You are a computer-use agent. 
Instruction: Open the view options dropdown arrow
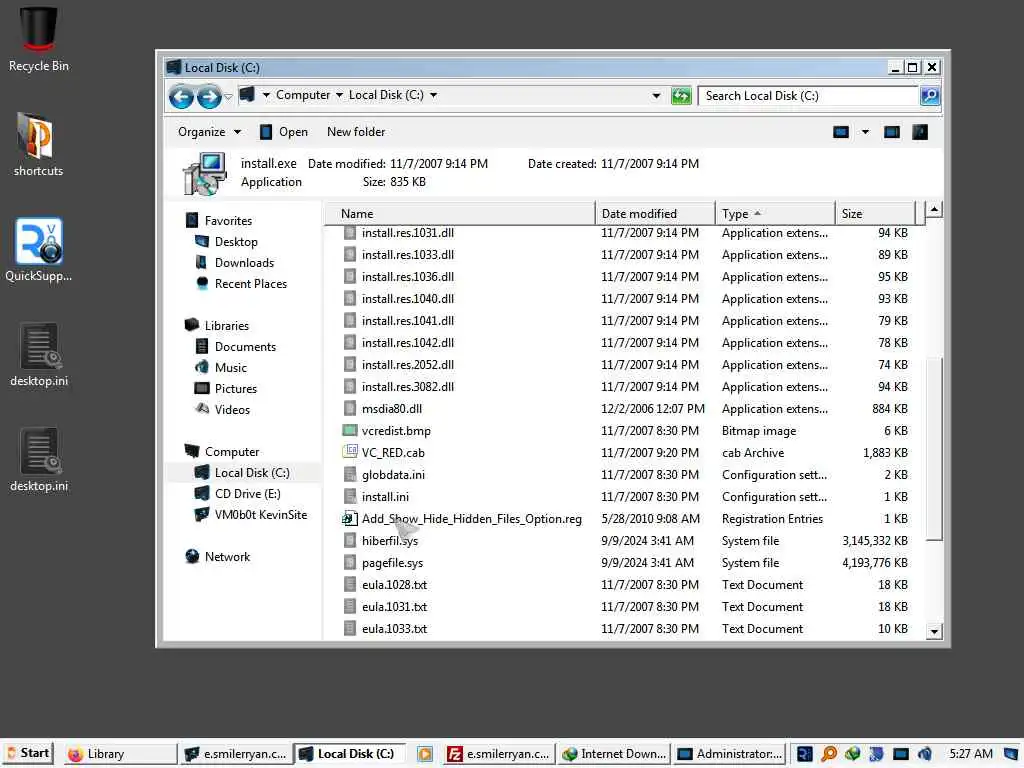[865, 133]
